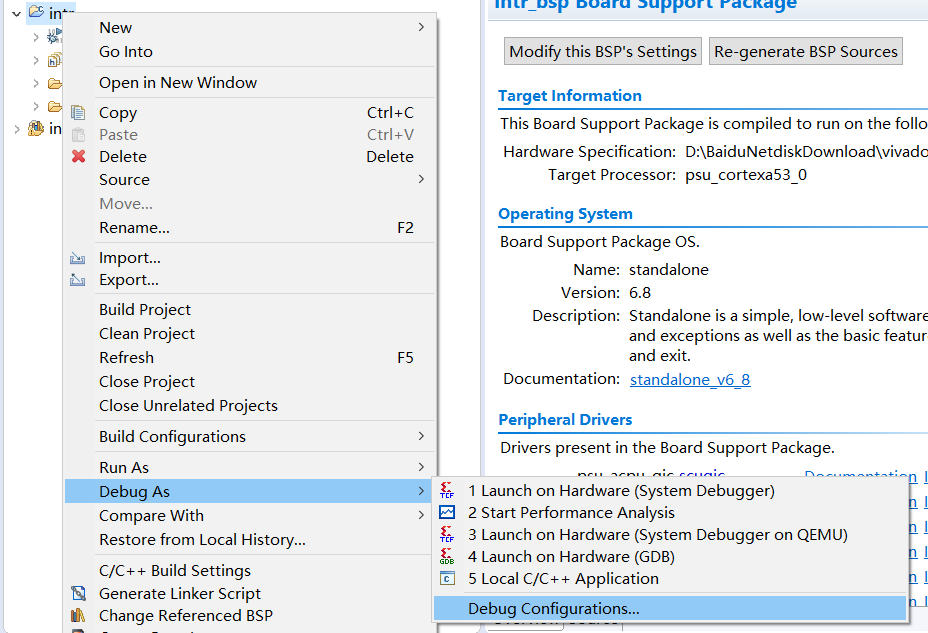Choose Clean Project from context menu
Viewport: 928px width, 633px height.
[147, 334]
